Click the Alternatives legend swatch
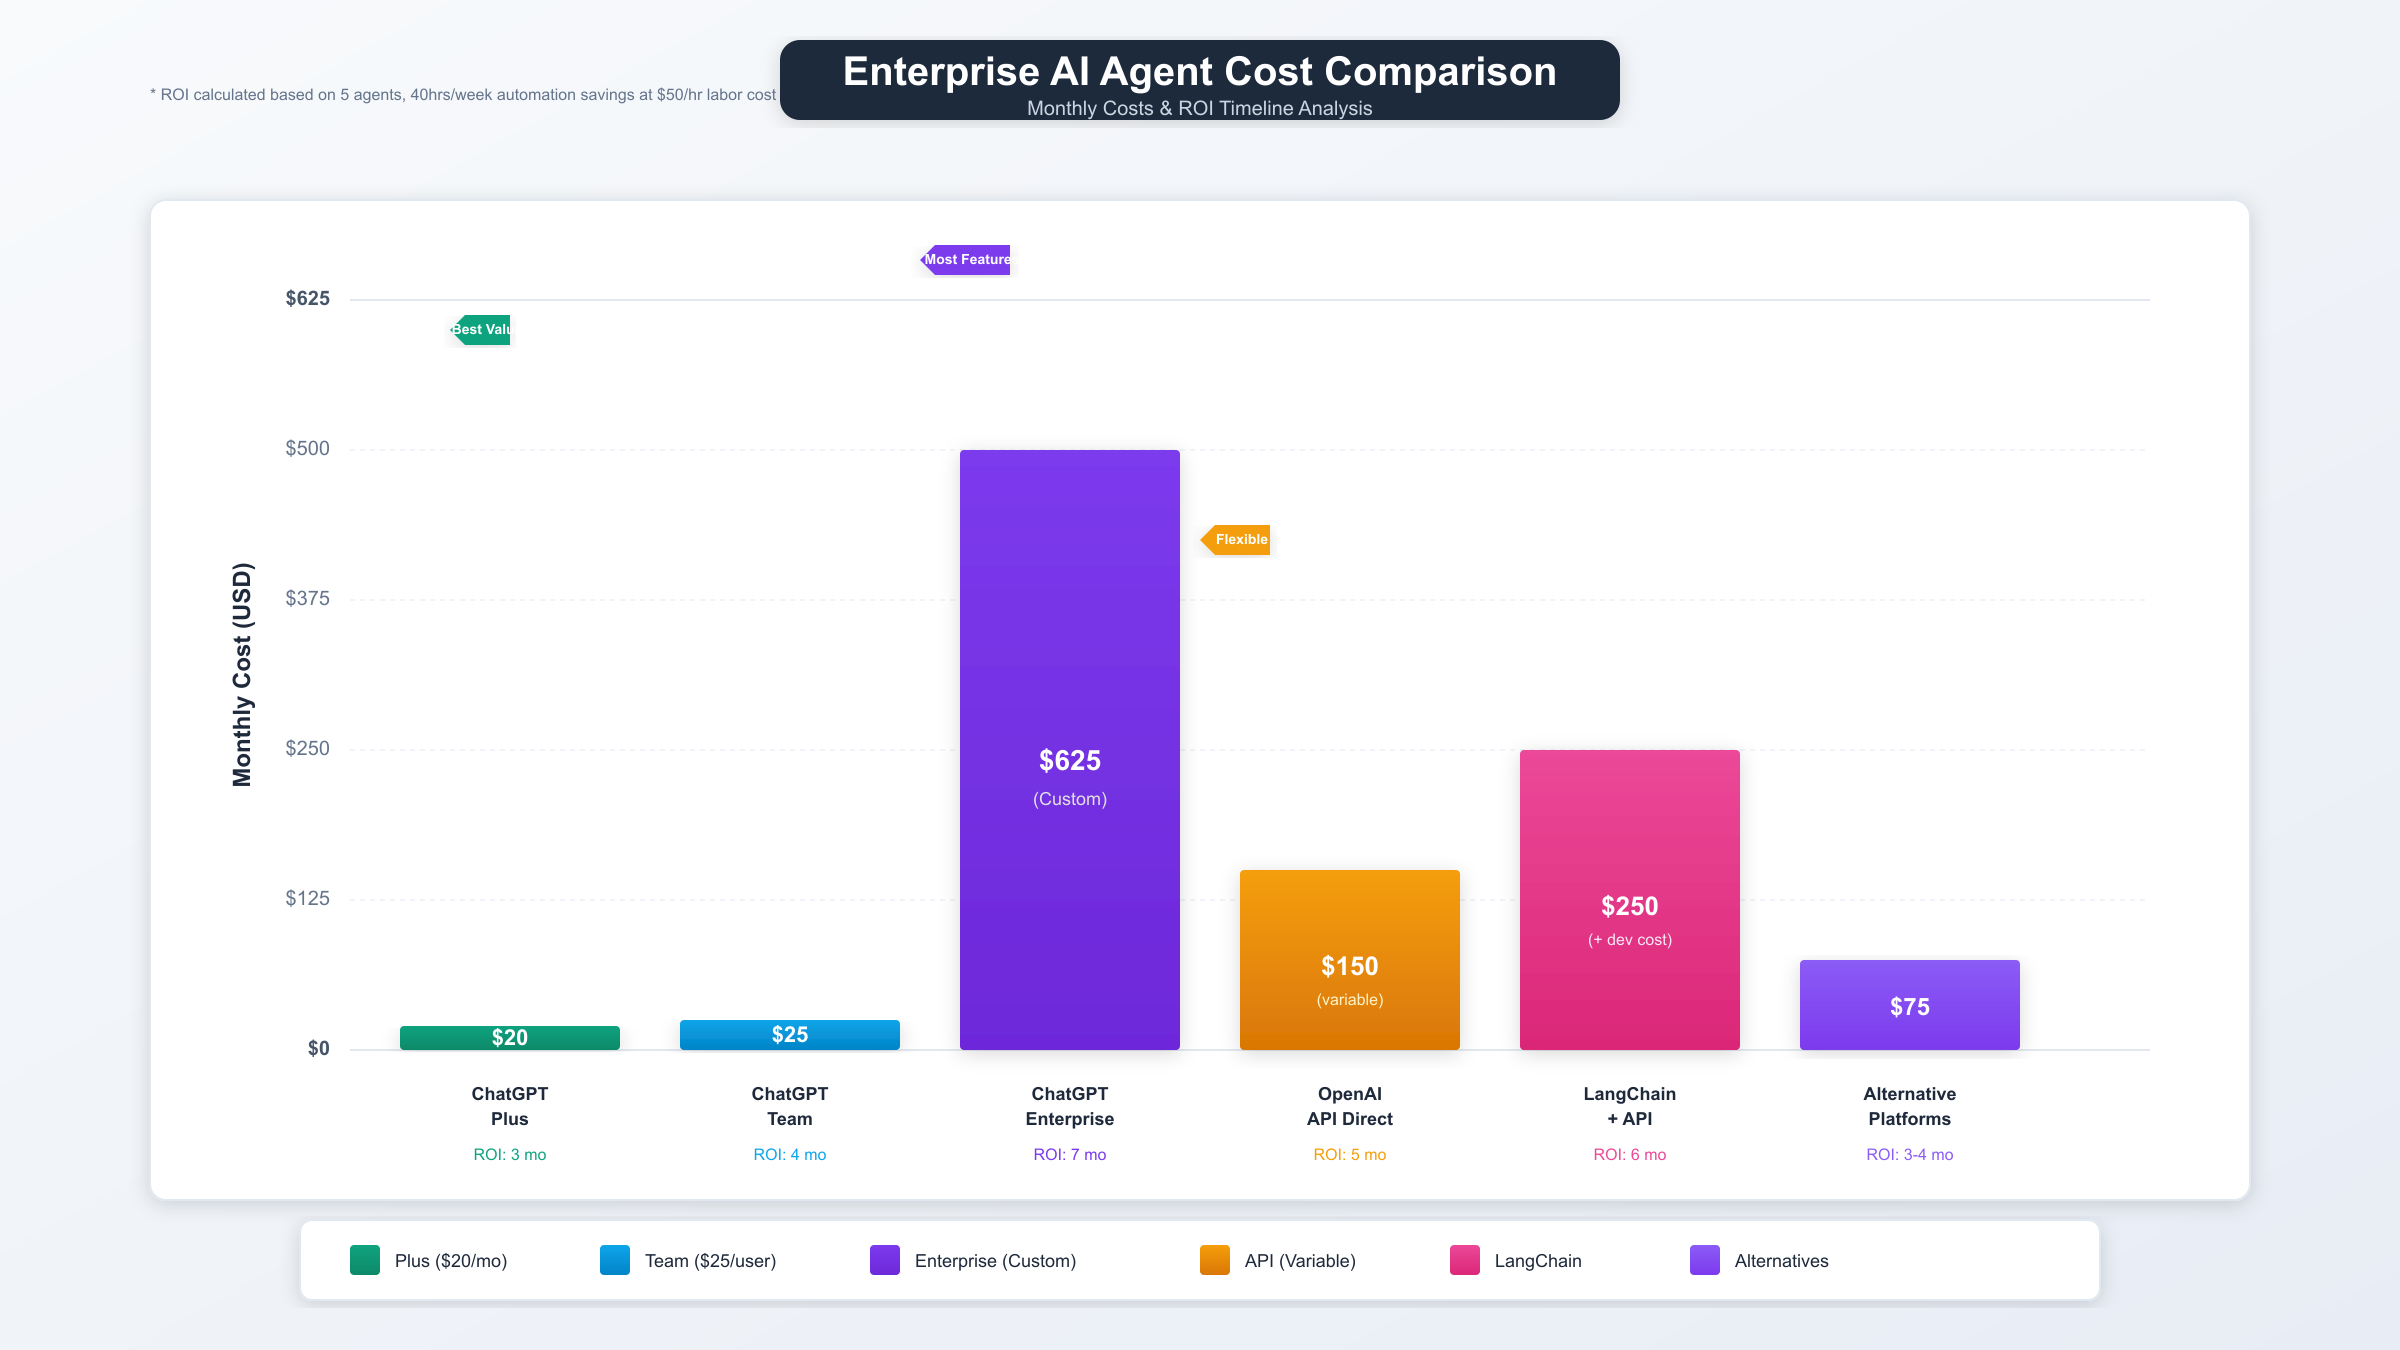Screen dimensions: 2400x1350 point(1705,1260)
